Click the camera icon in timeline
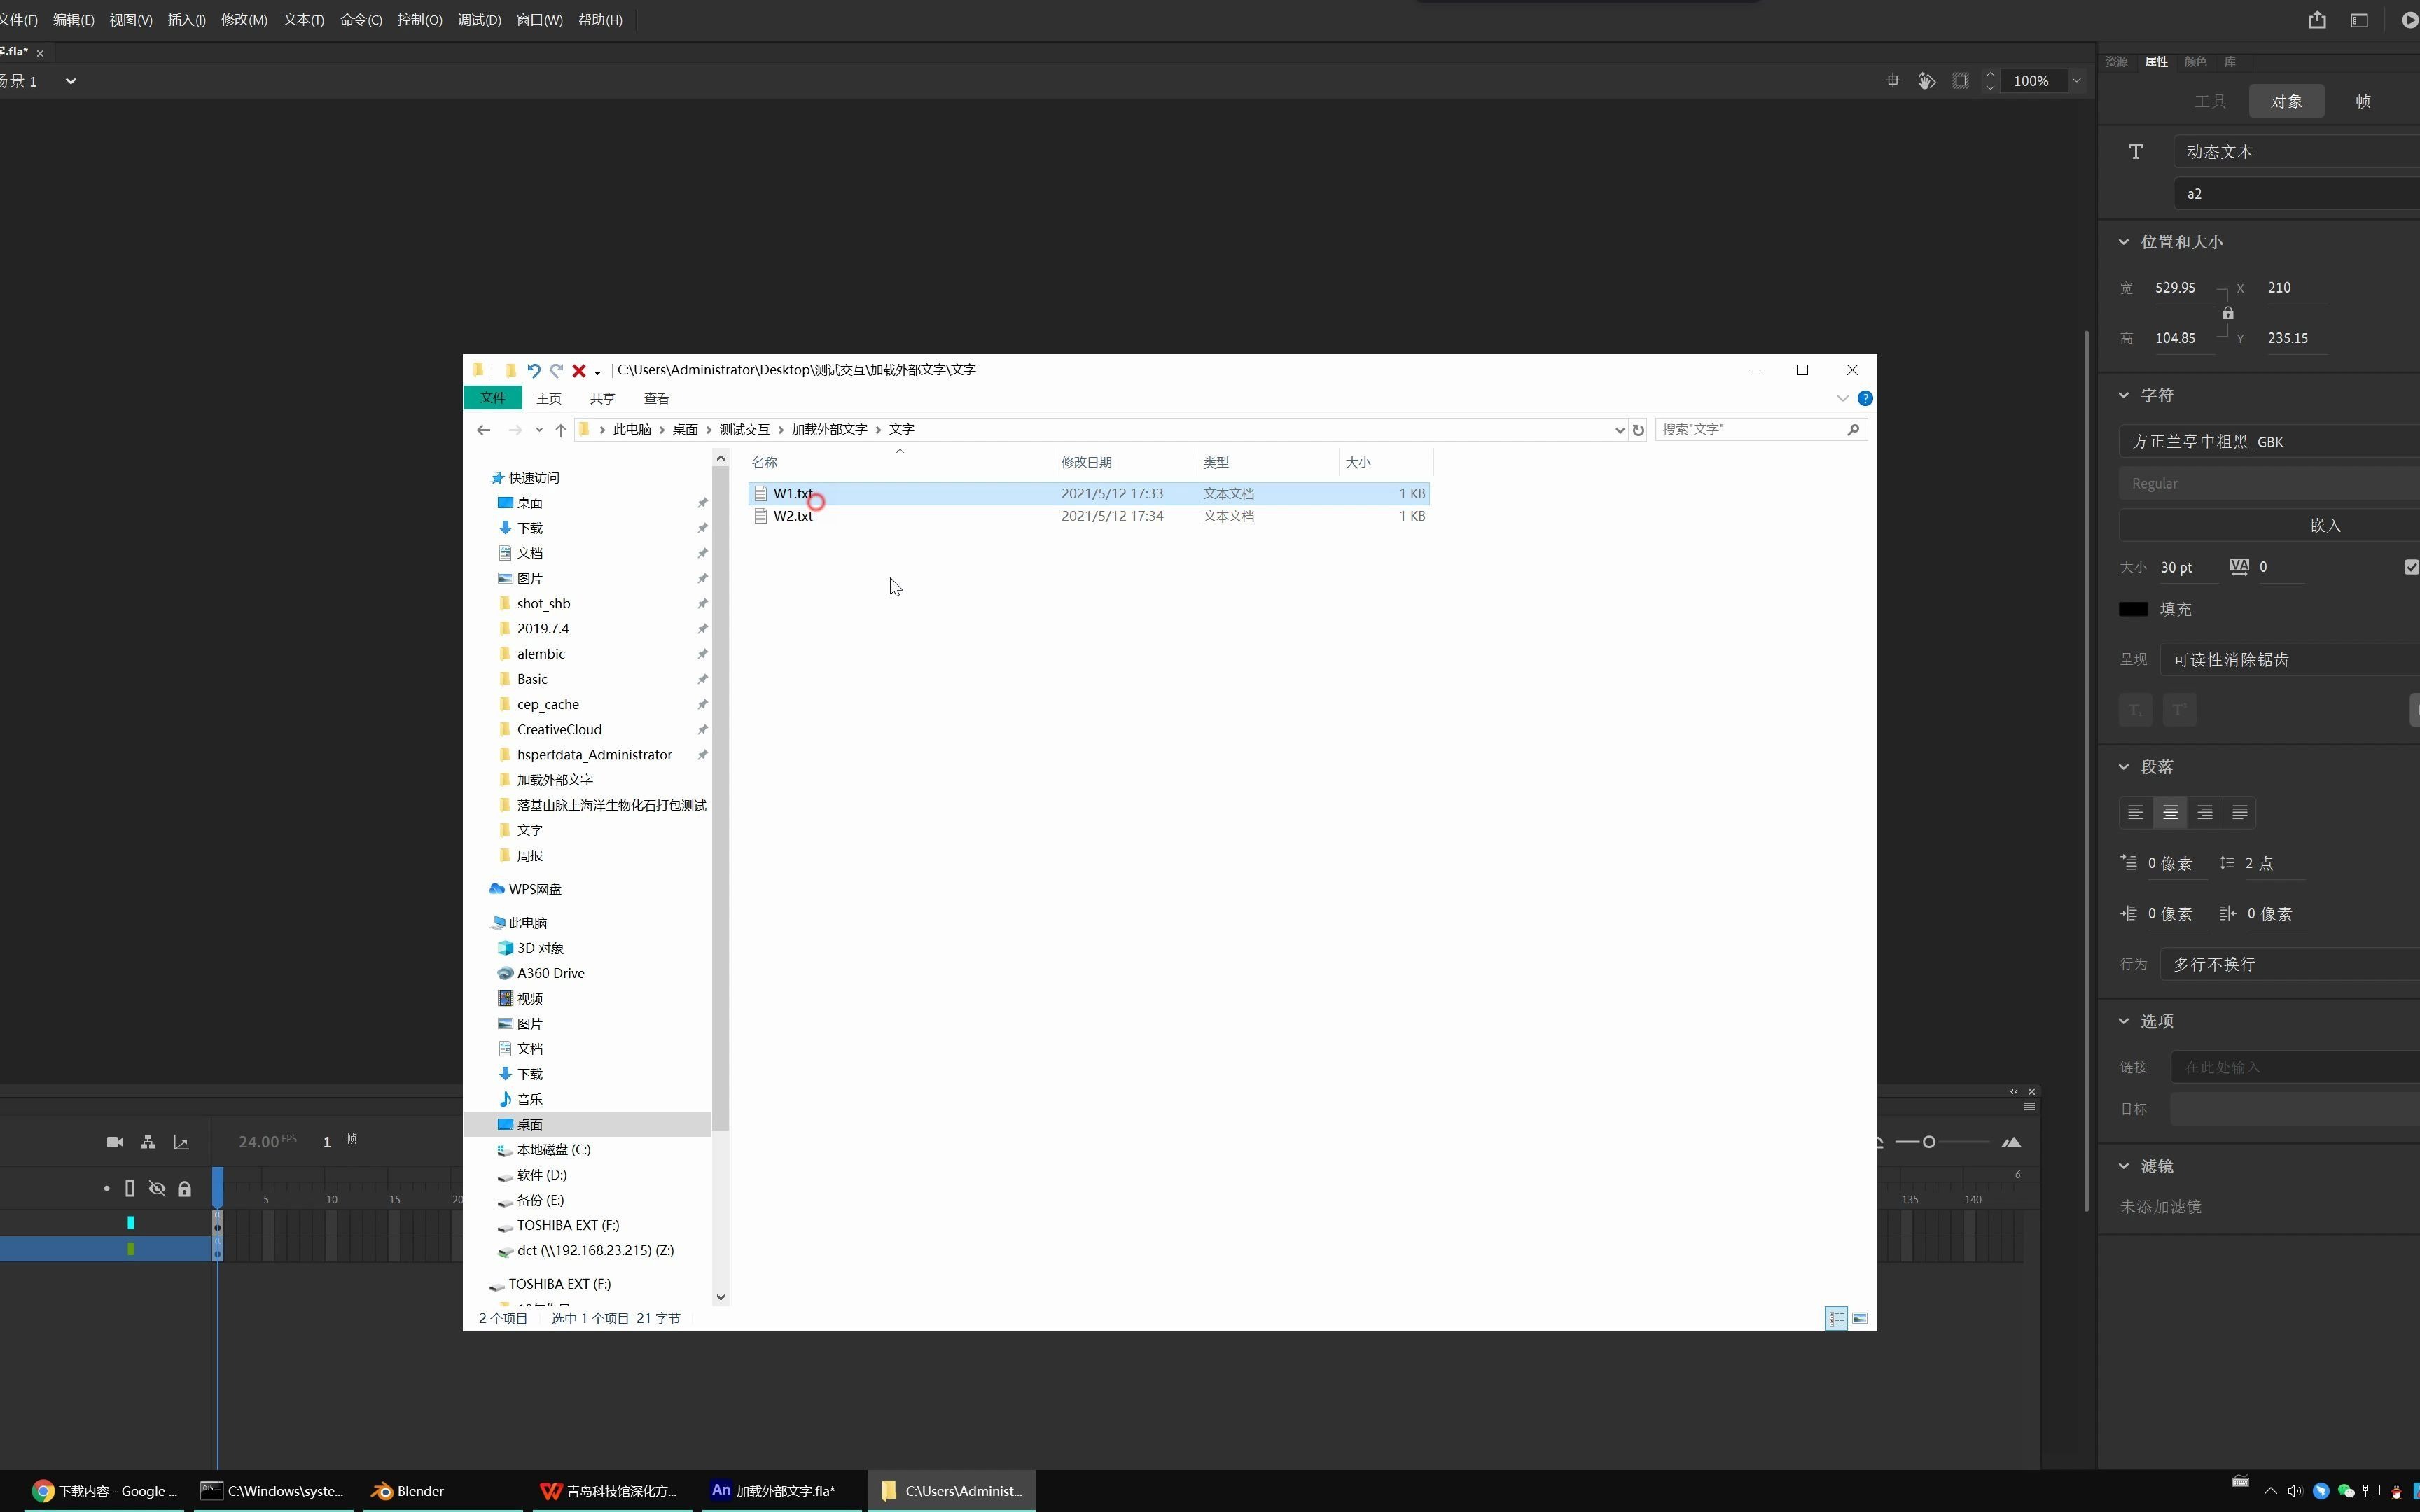The height and width of the screenshot is (1512, 2420). coord(115,1142)
